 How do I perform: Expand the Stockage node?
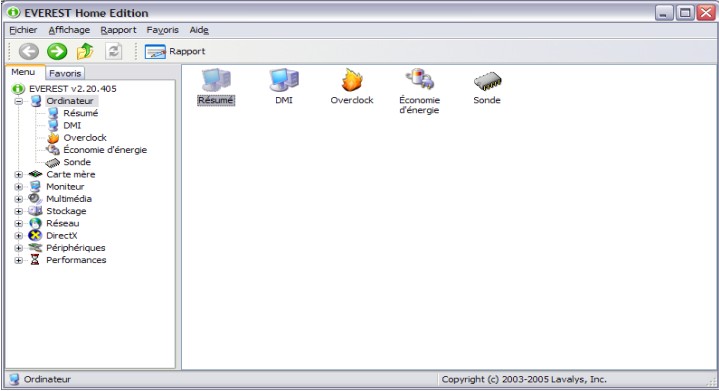click(18, 211)
